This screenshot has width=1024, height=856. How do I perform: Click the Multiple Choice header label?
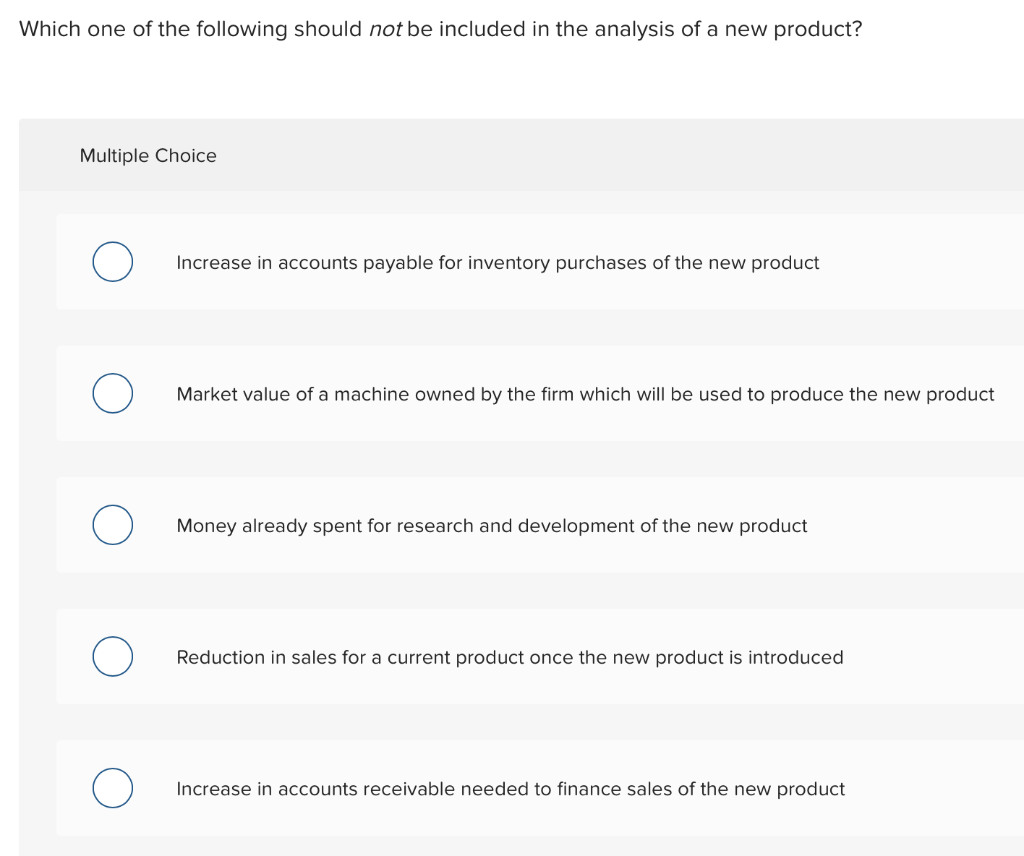pyautogui.click(x=147, y=155)
